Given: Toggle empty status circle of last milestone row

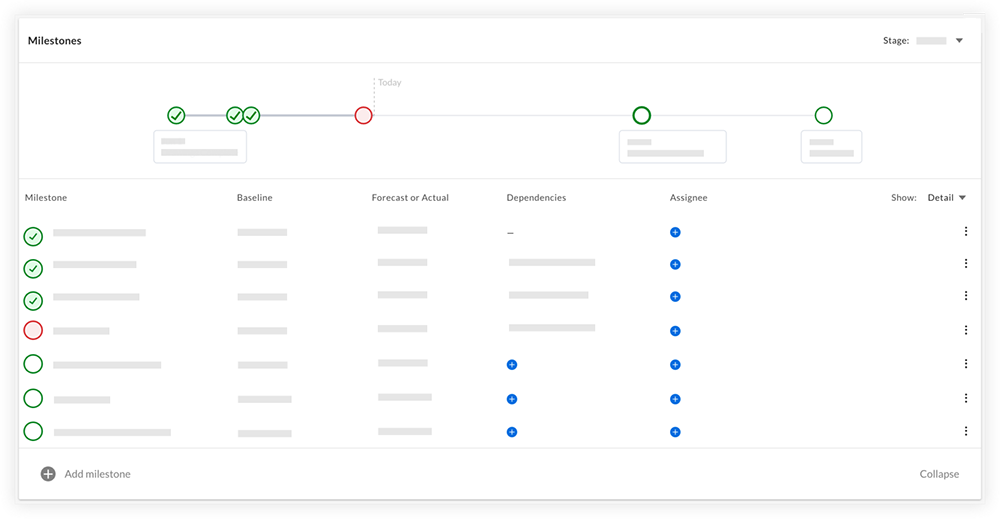Looking at the screenshot, I should click(x=33, y=432).
